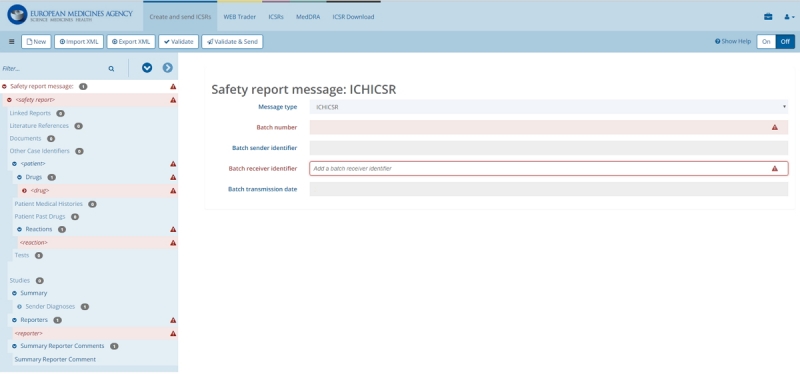Collapse the Reactions tree section

(19, 229)
